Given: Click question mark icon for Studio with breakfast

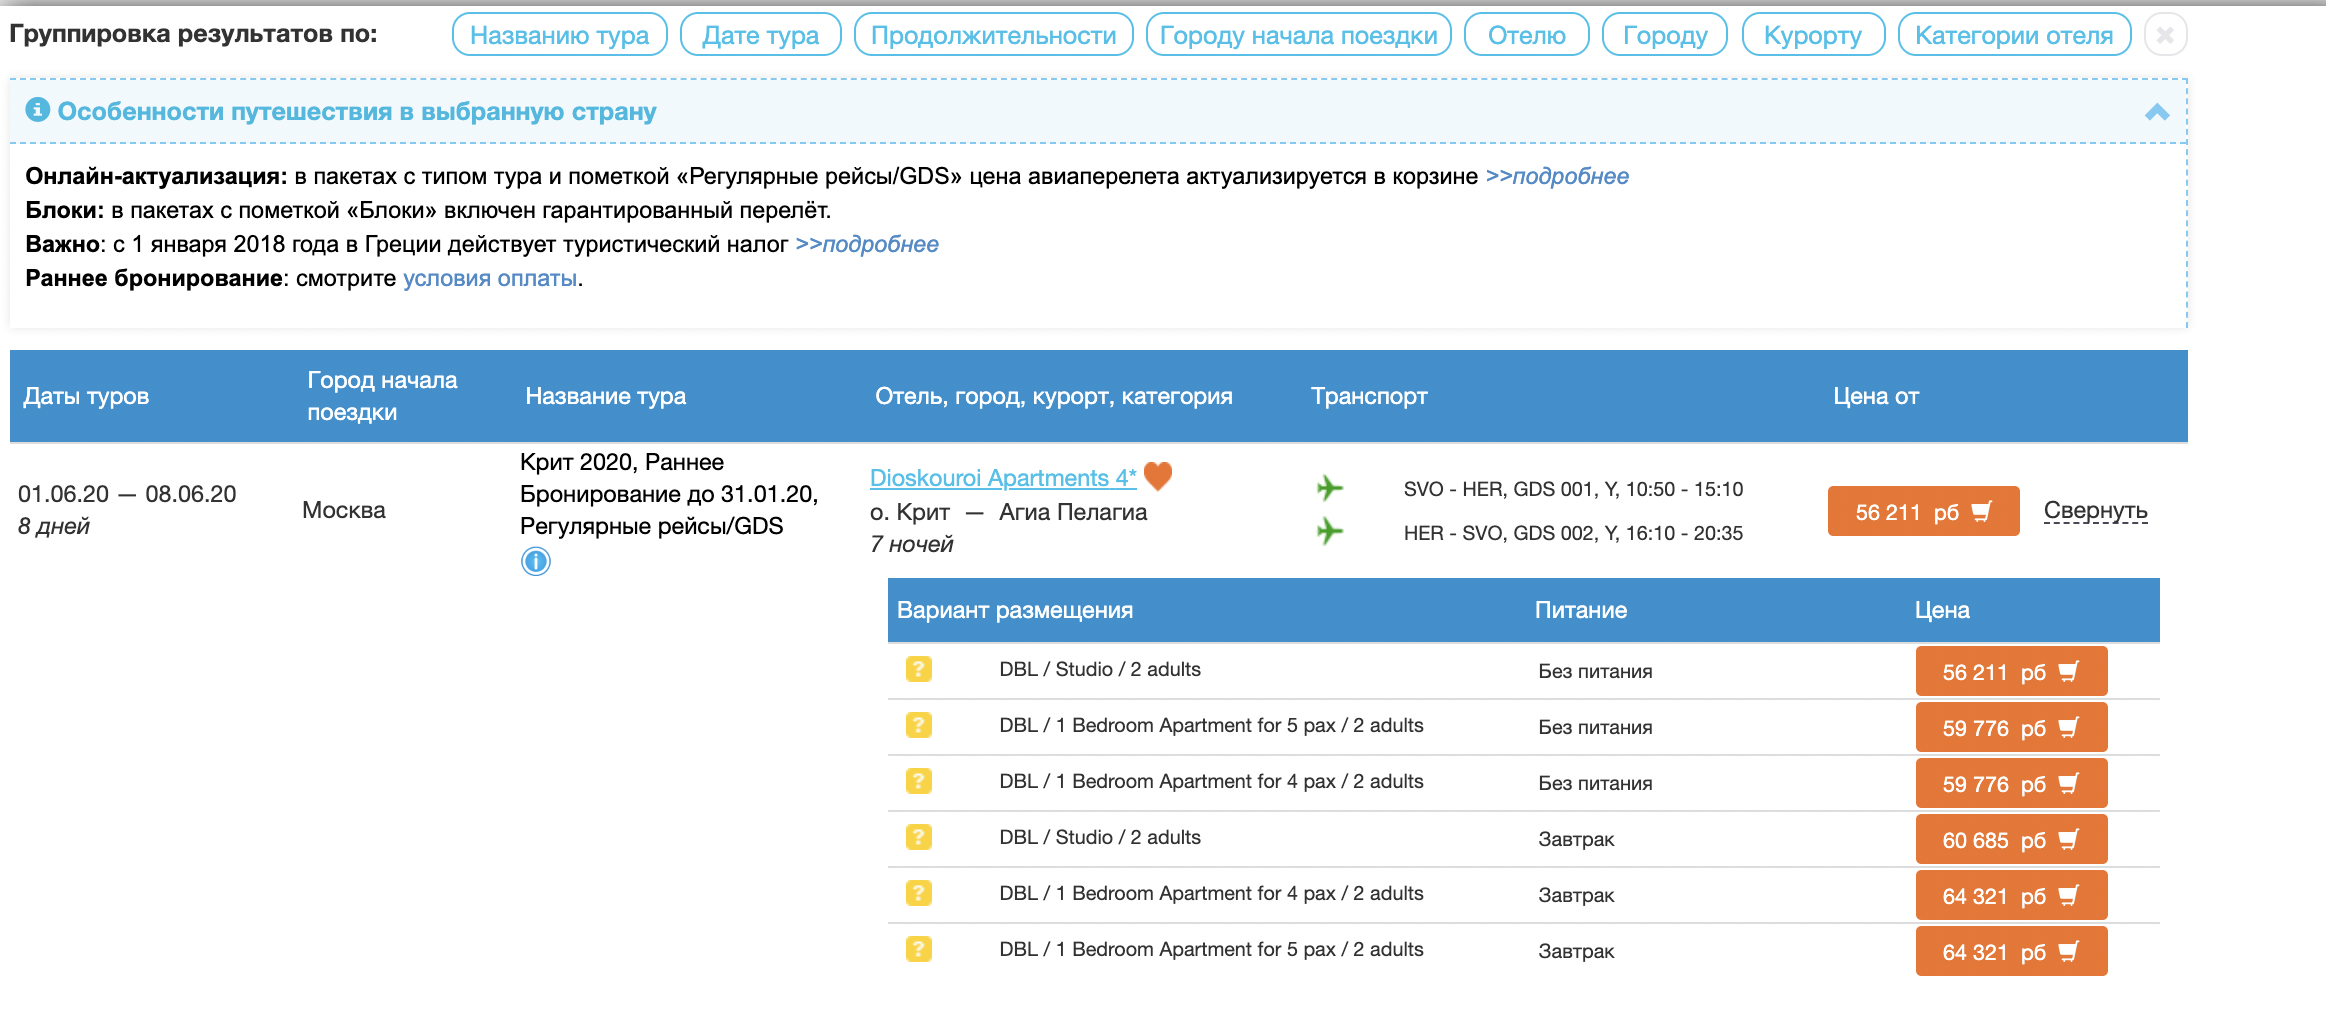Looking at the screenshot, I should pyautogui.click(x=918, y=837).
